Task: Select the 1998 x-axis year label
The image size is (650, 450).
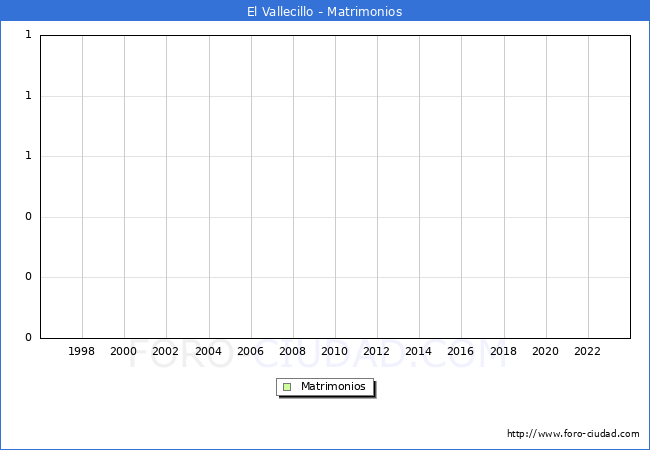Action: 82,352
